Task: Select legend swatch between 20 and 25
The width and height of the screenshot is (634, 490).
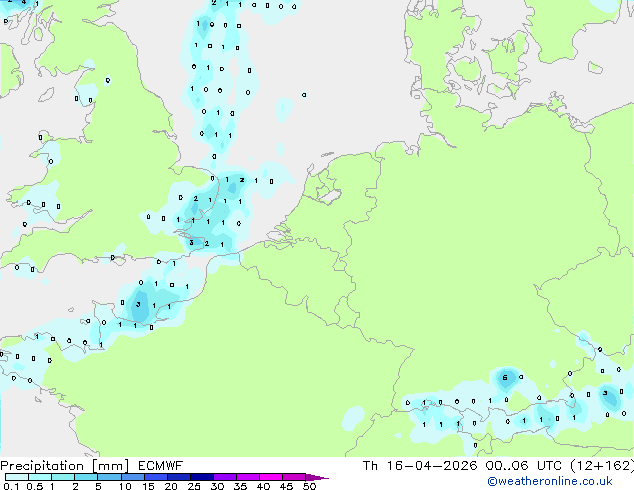Action: pos(178,477)
